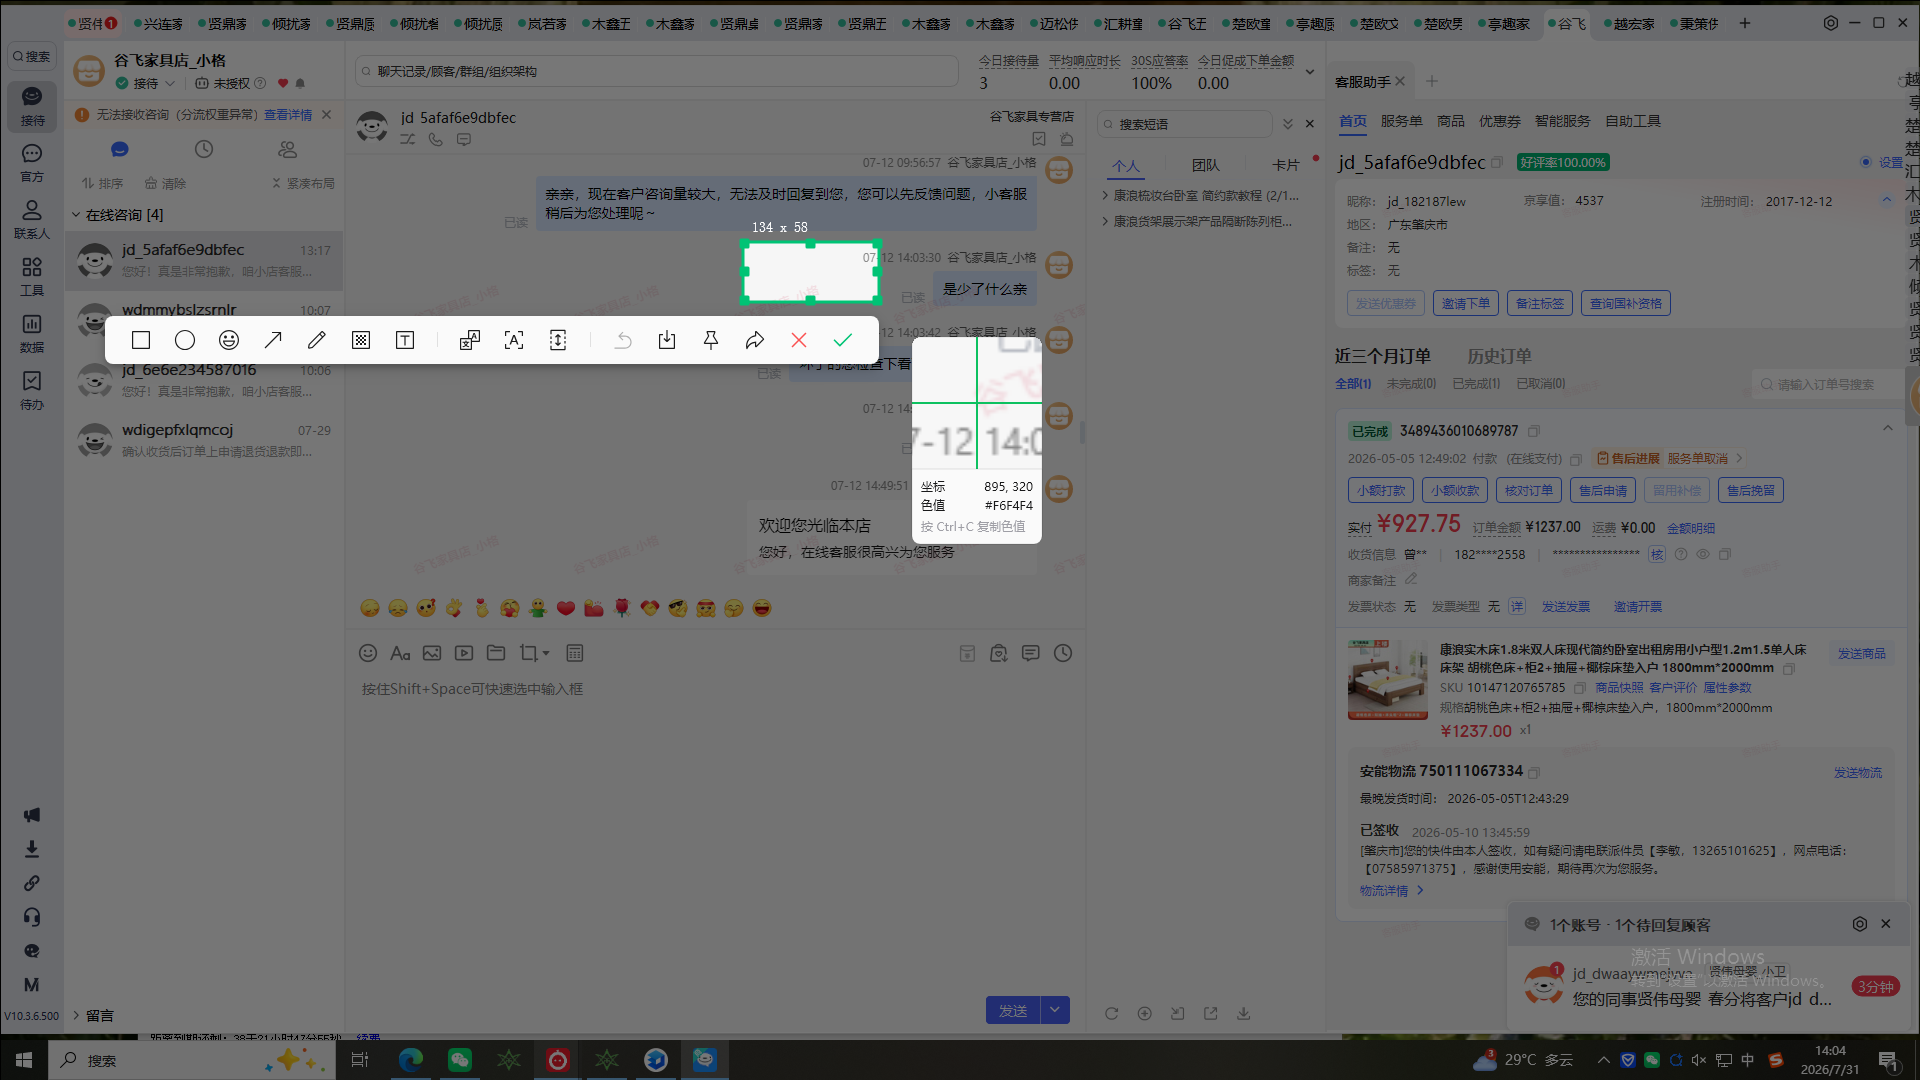Open the 历史订单 tab

(x=1499, y=356)
